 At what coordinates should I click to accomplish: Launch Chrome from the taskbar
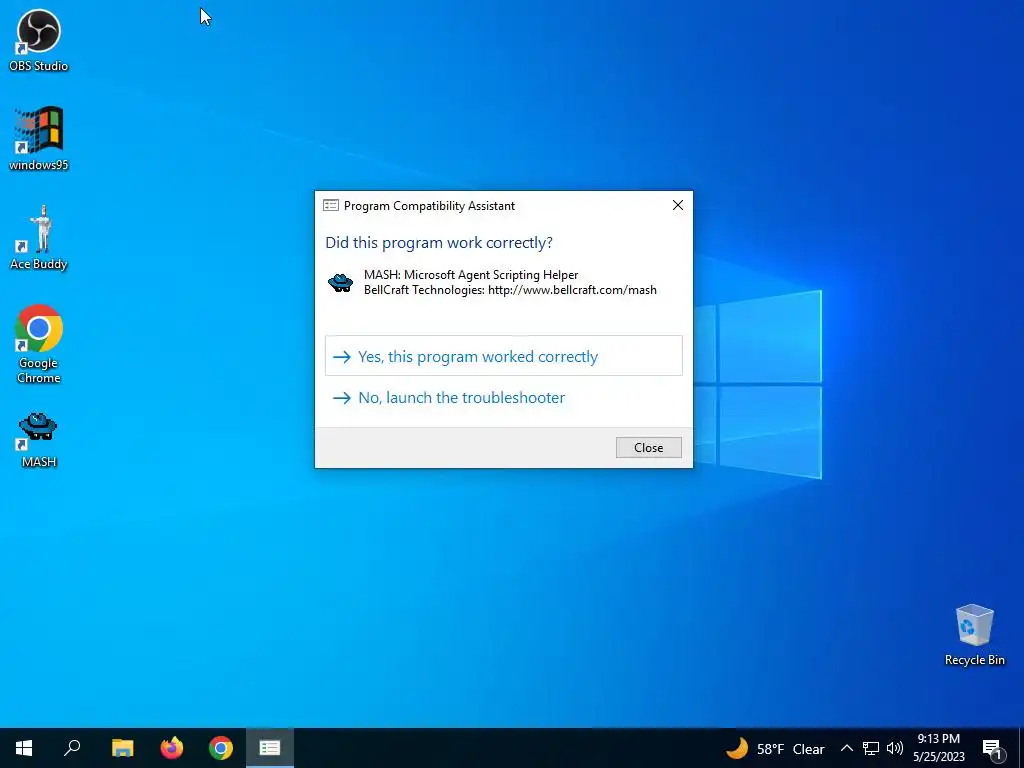[221, 748]
